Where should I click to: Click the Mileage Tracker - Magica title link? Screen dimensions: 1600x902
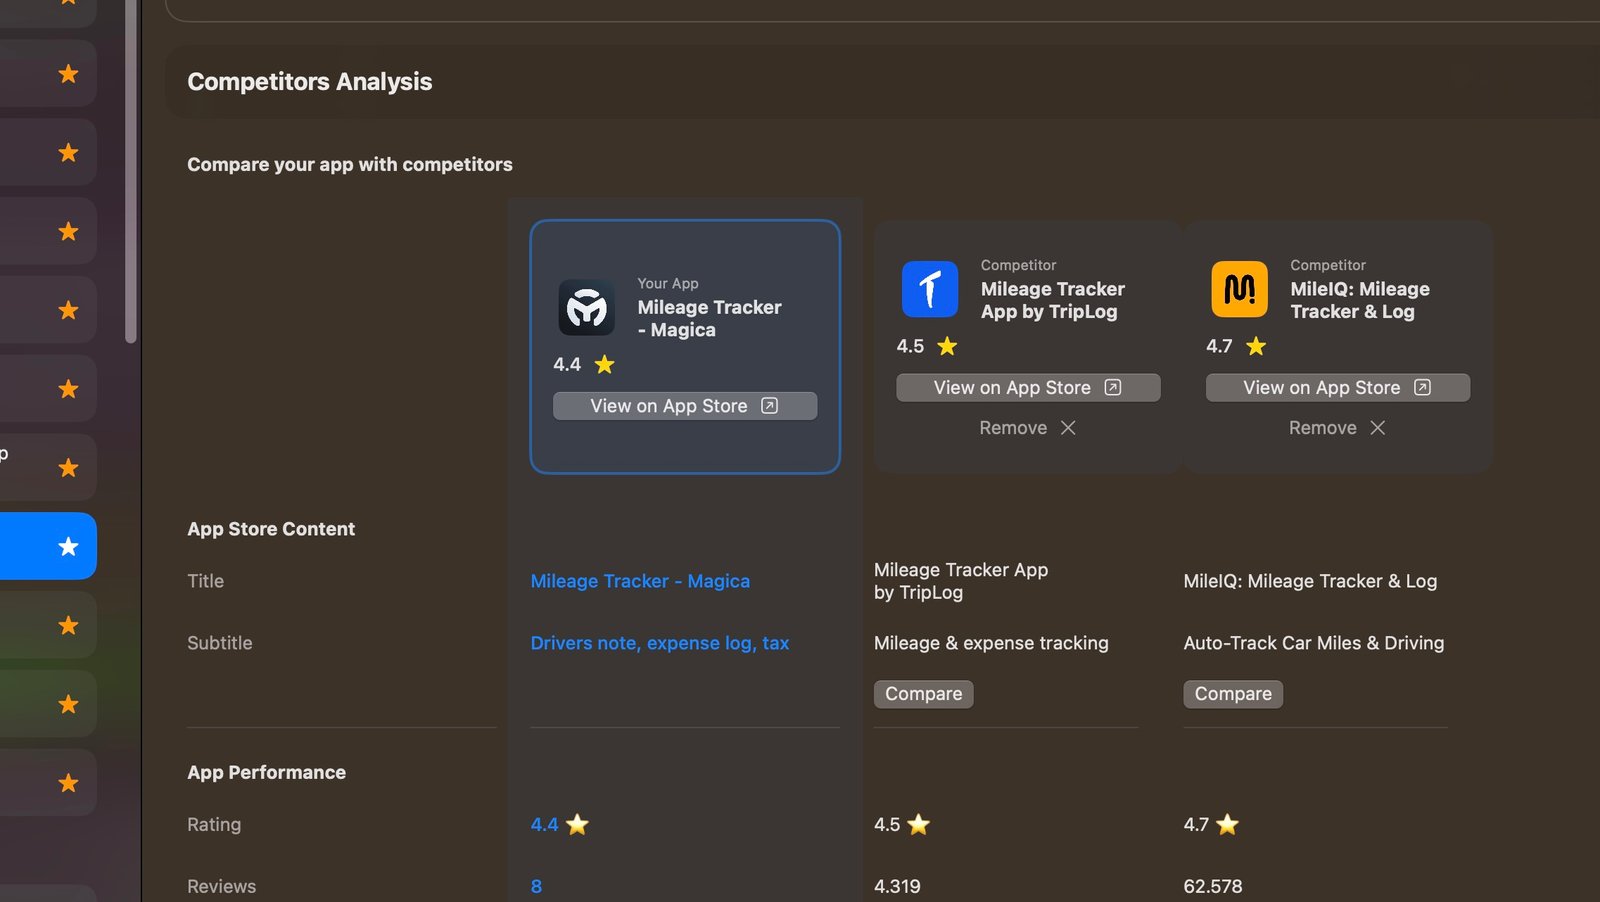point(640,581)
